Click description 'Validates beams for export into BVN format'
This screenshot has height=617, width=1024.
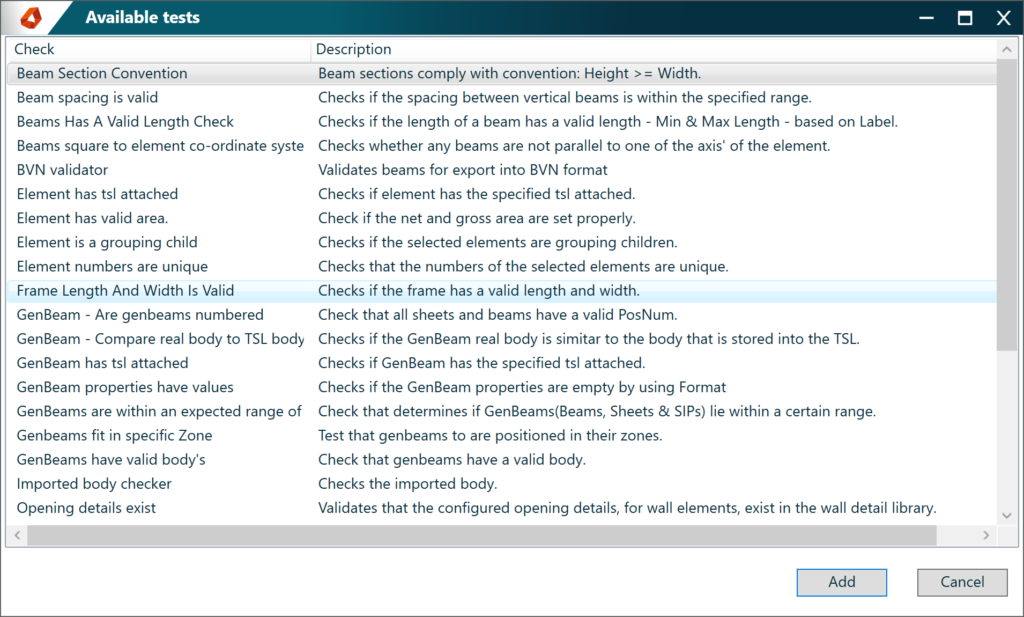tap(462, 170)
